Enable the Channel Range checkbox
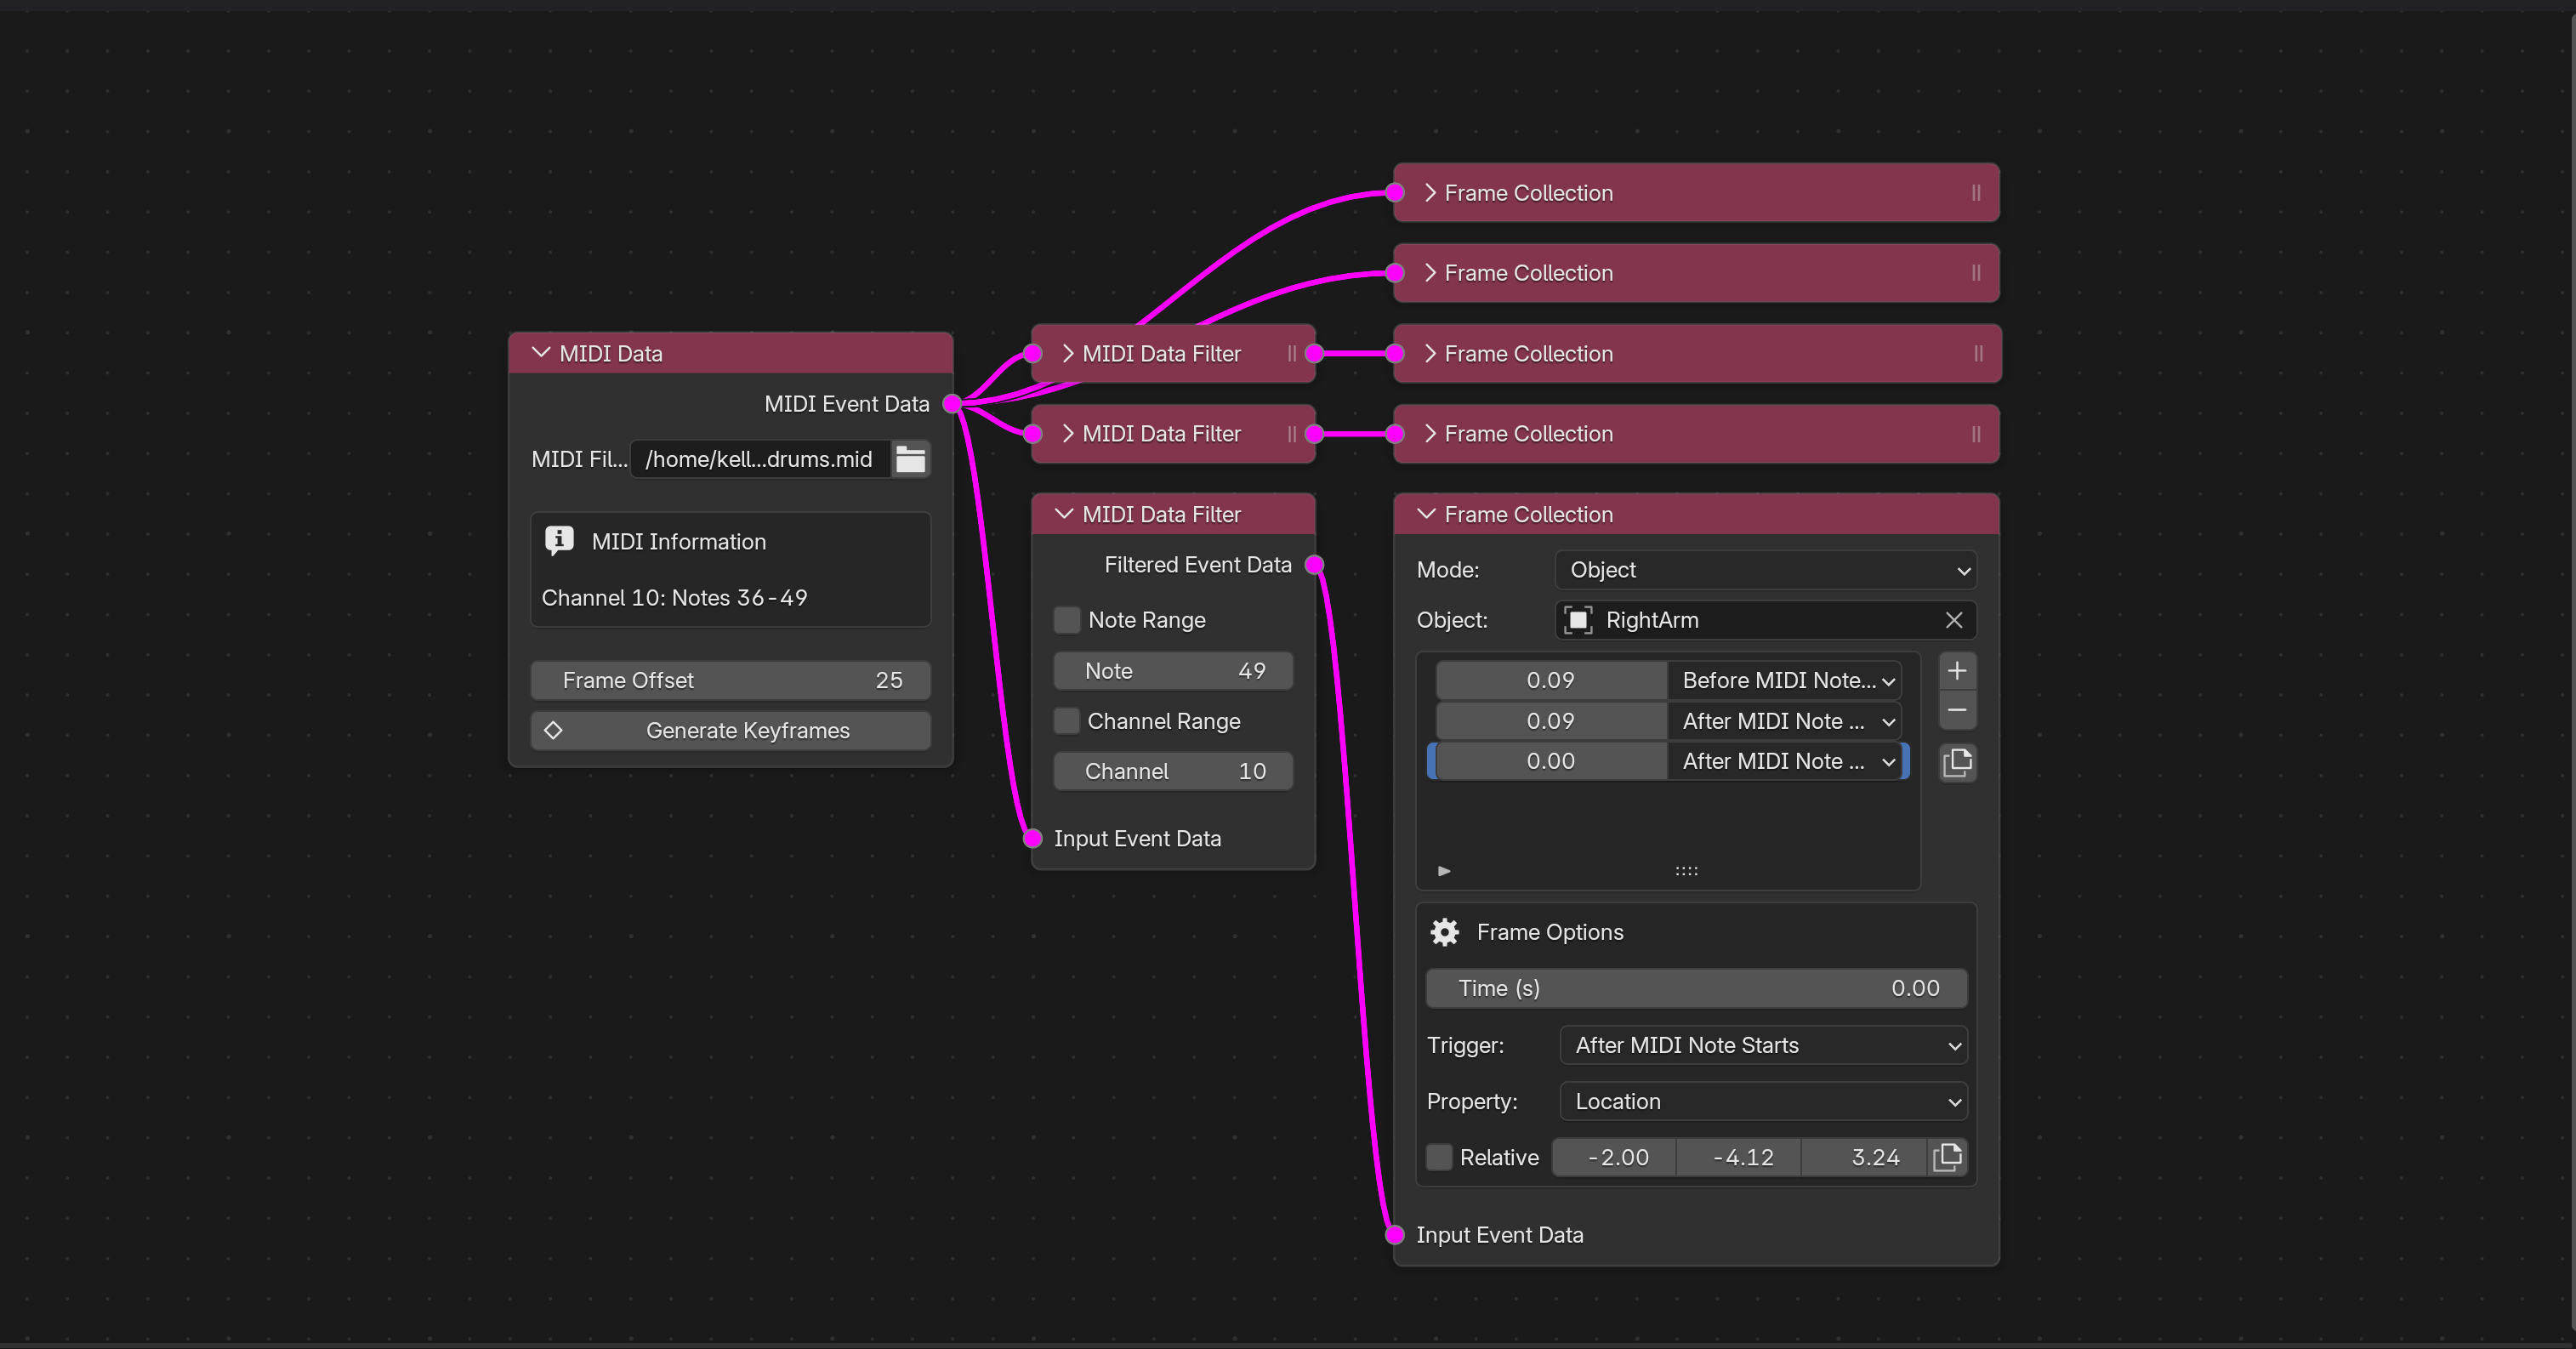 tap(1067, 721)
